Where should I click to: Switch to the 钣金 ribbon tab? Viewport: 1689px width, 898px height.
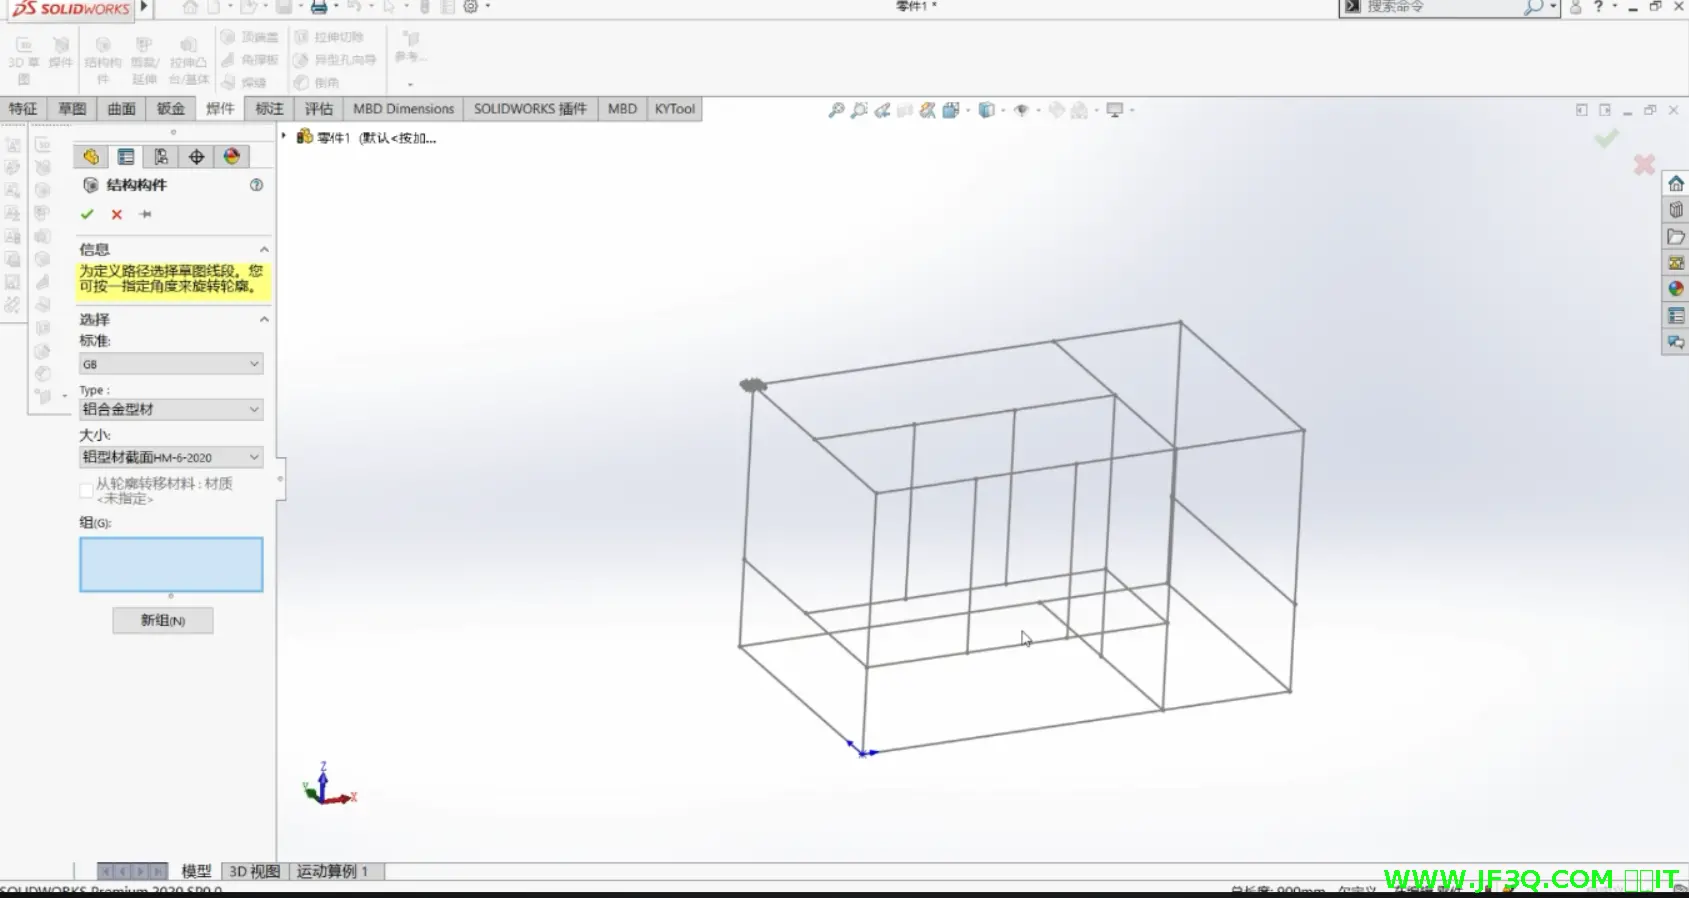[170, 109]
